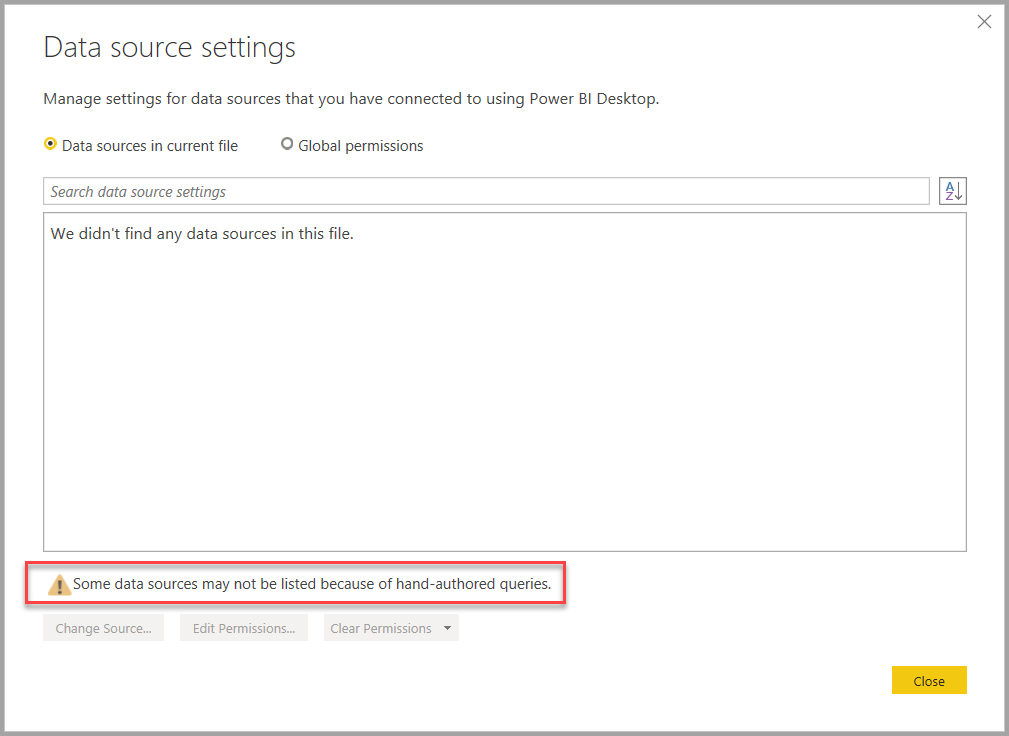The width and height of the screenshot is (1009, 736).
Task: Click the "Data sources in current file" label text
Action: (x=150, y=146)
